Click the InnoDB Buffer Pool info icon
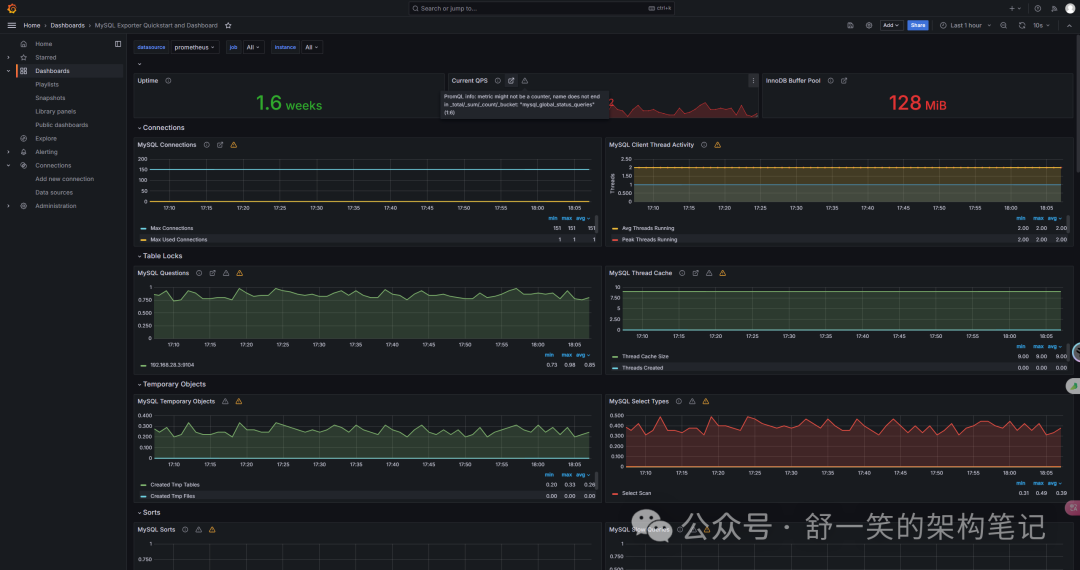Viewport: 1080px width, 570px height. [831, 81]
